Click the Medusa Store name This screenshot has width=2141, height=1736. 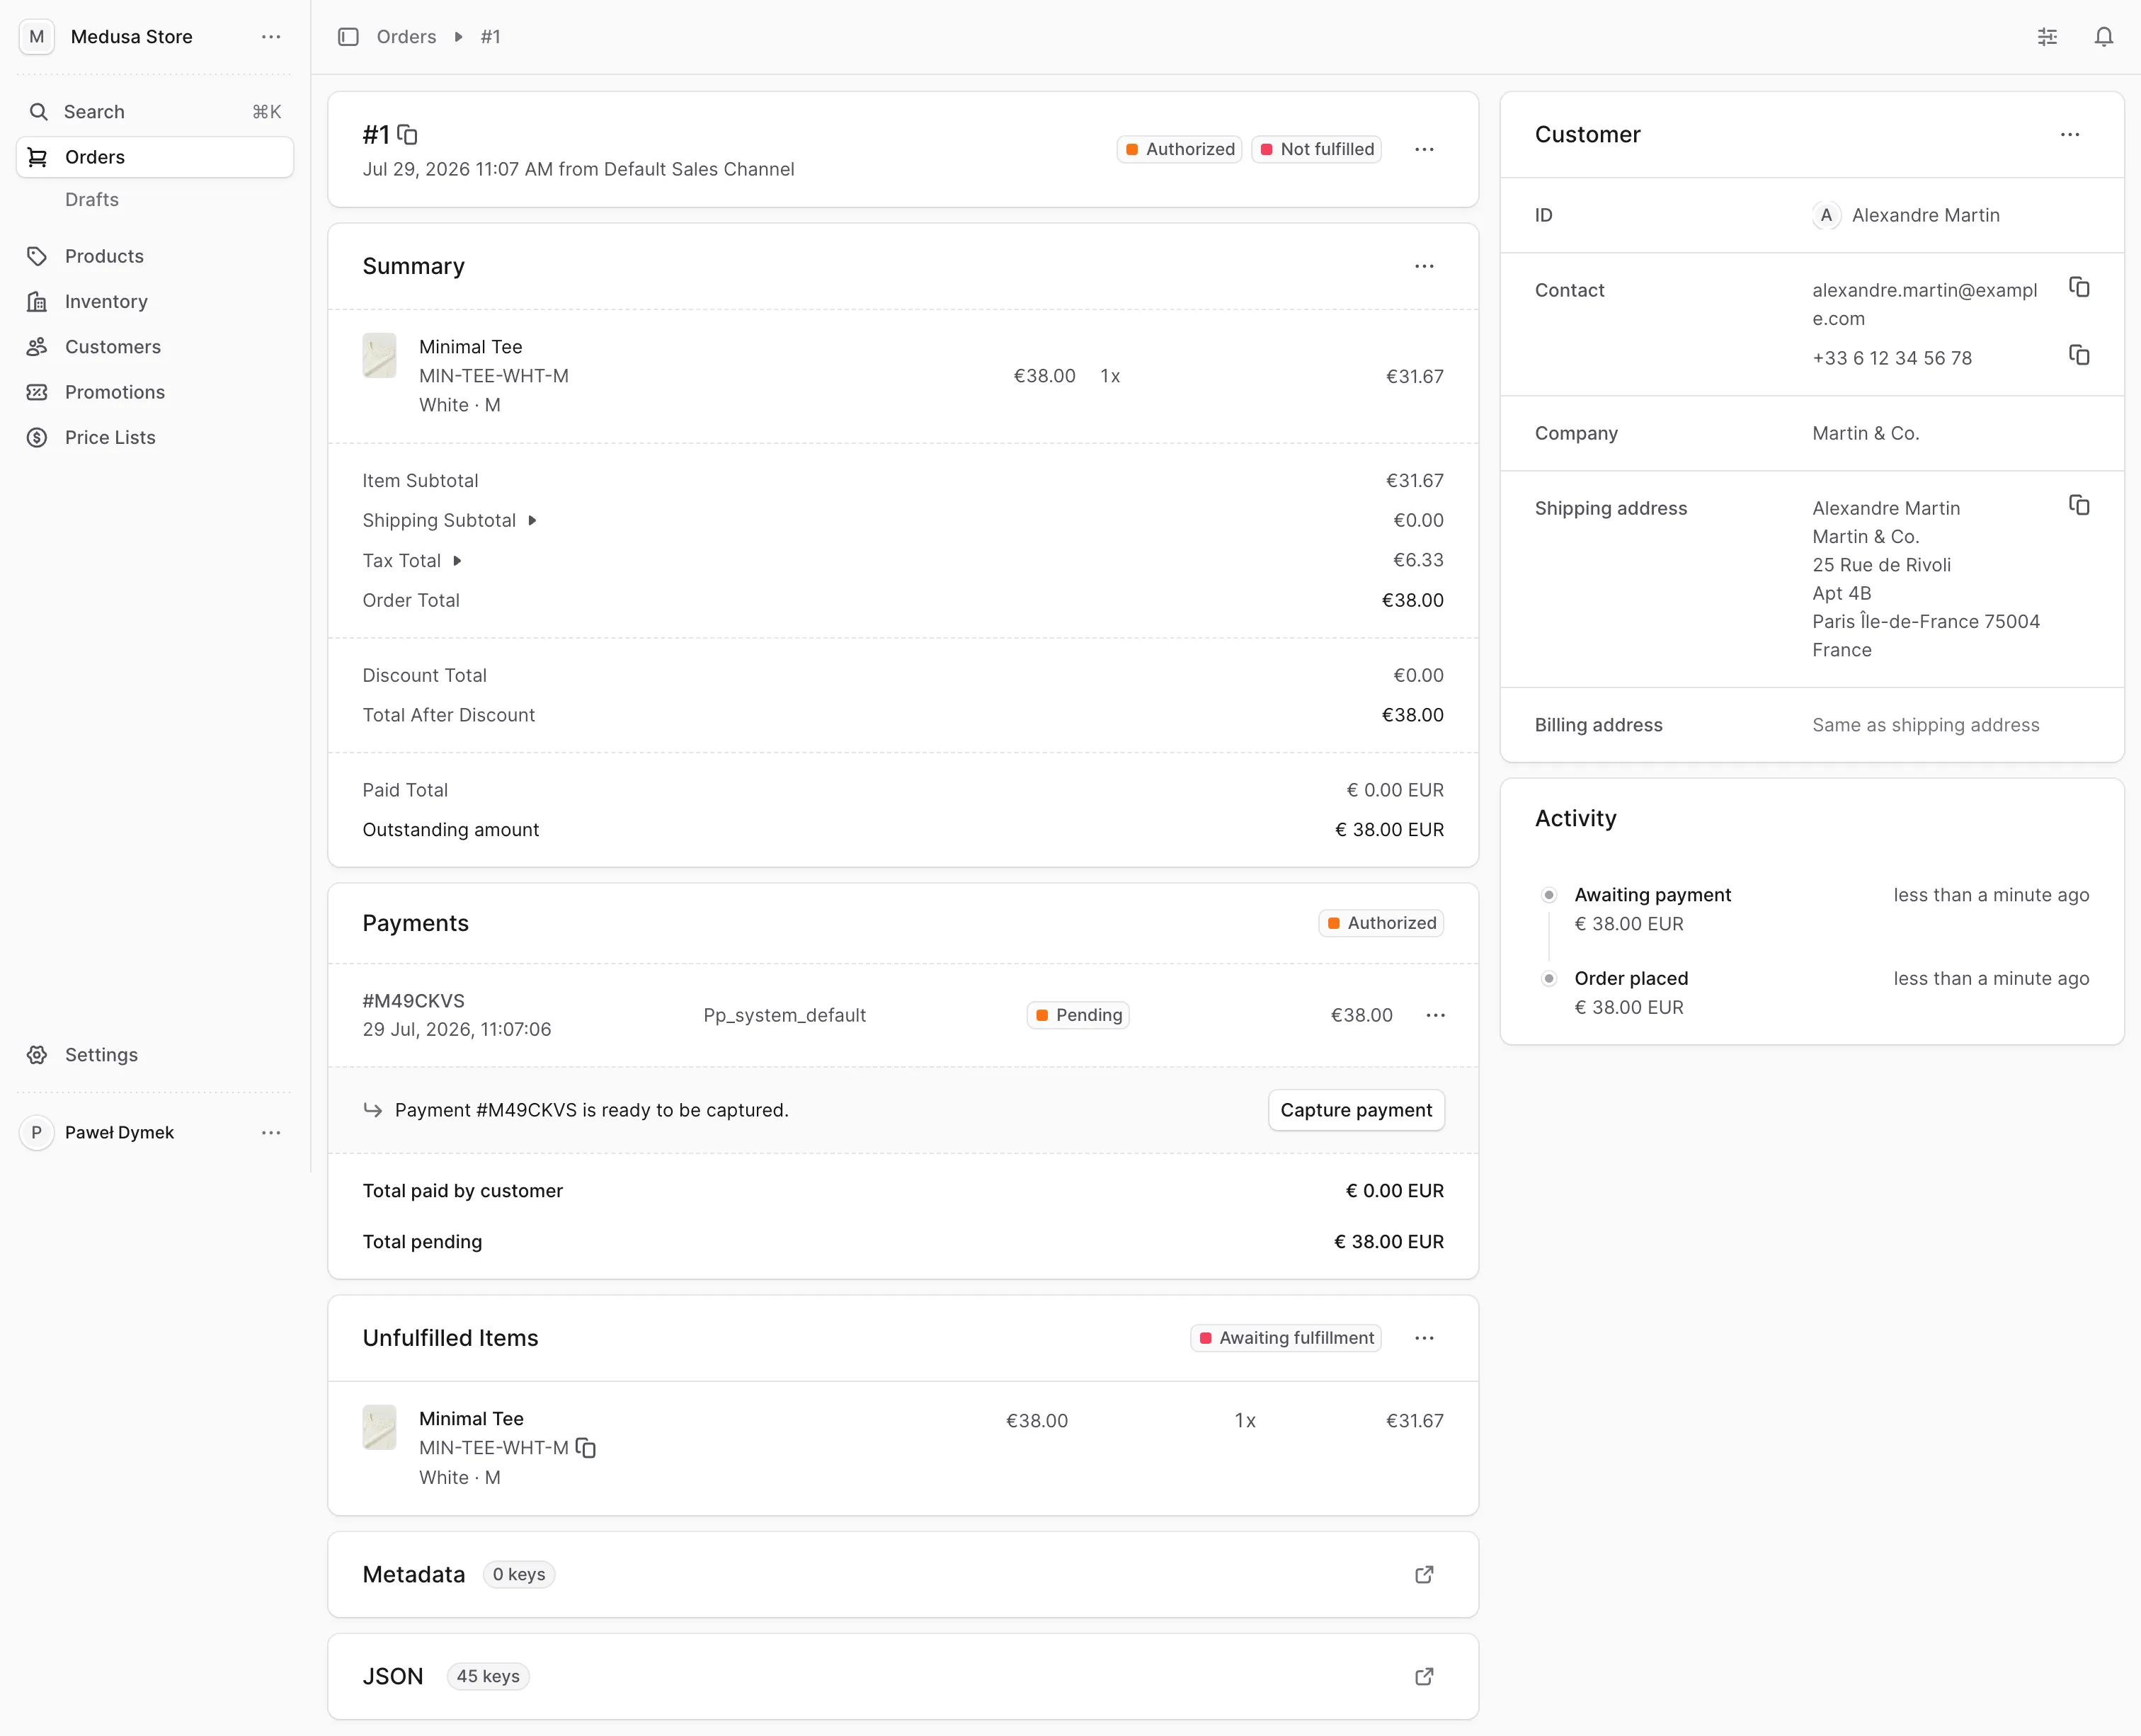tap(132, 37)
